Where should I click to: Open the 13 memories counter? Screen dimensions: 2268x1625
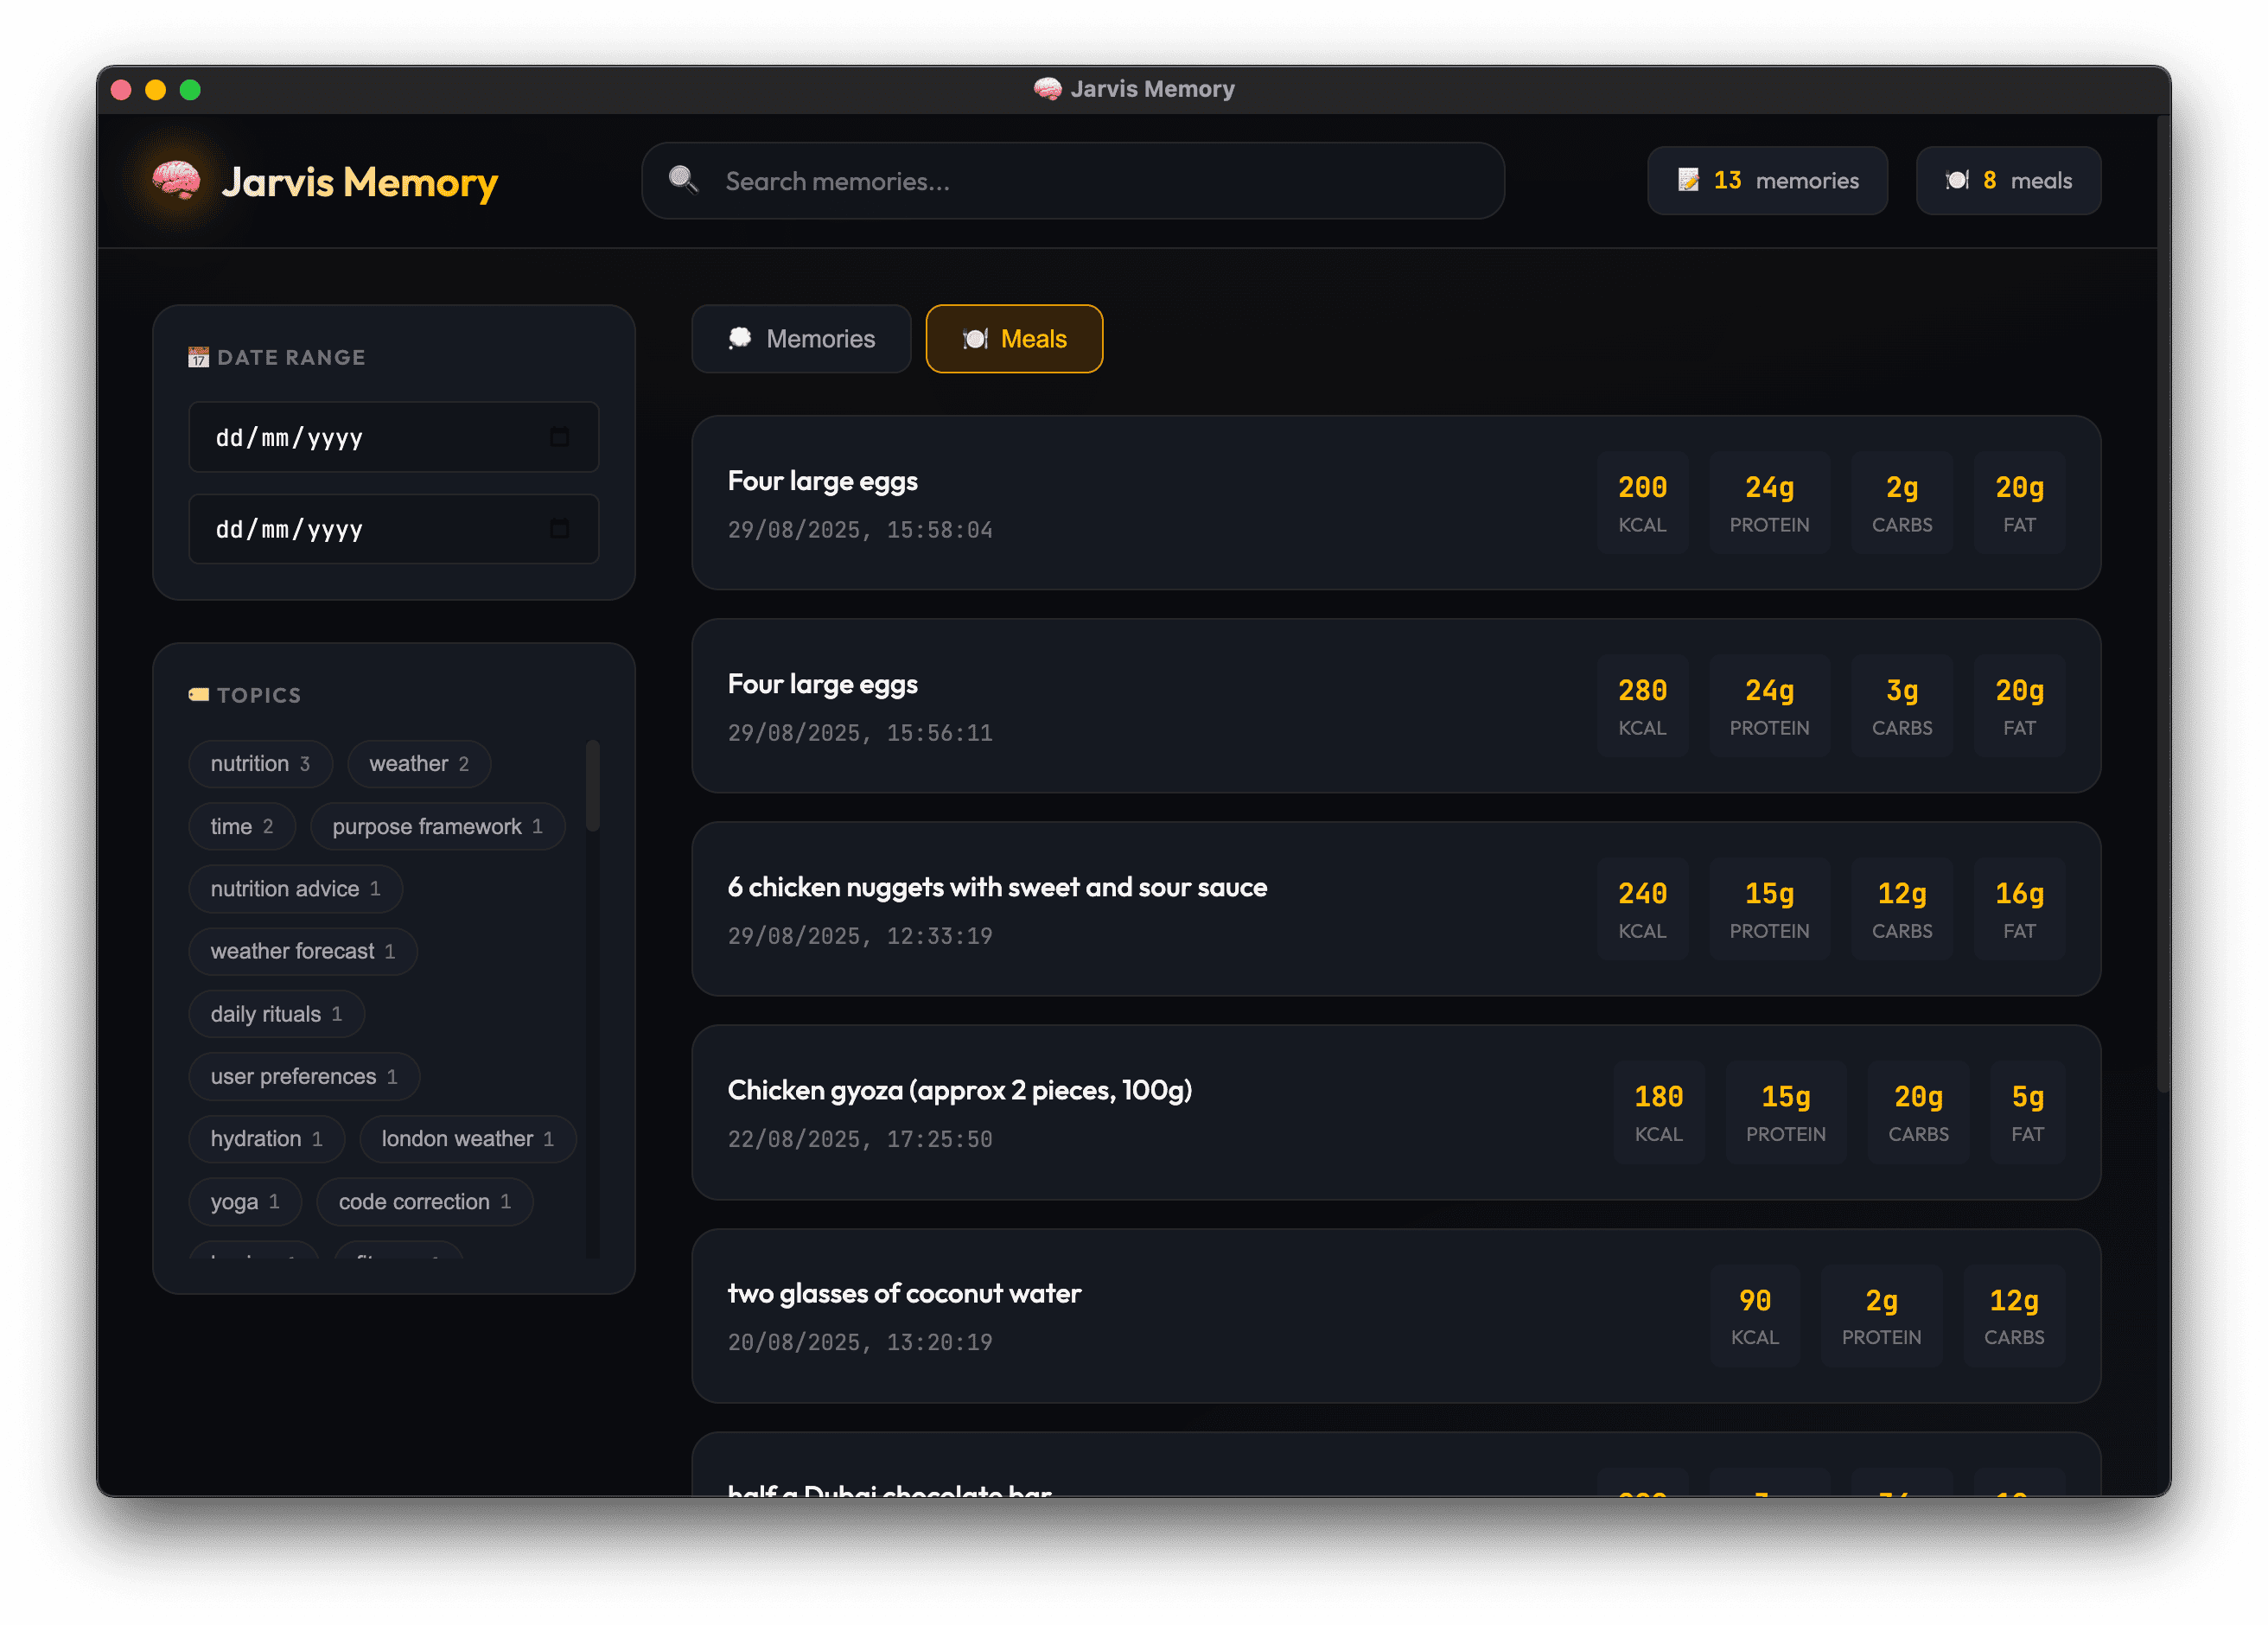click(1767, 180)
